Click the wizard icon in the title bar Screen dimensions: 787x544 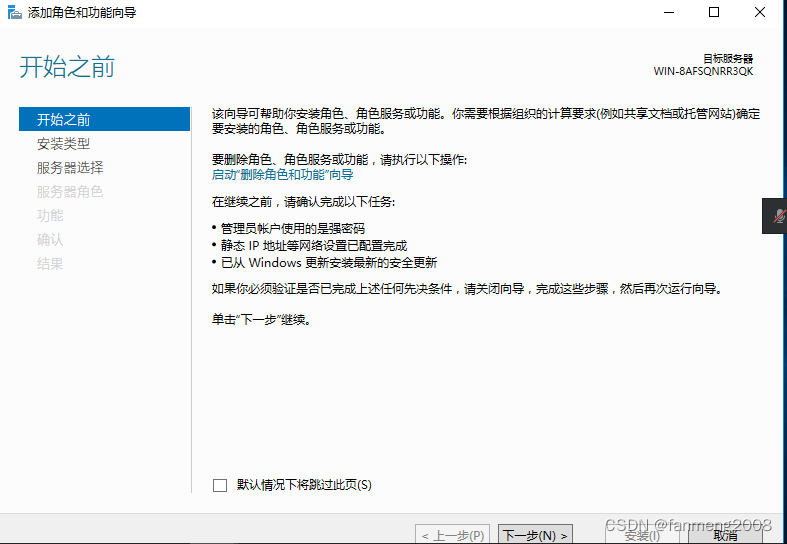tap(15, 12)
